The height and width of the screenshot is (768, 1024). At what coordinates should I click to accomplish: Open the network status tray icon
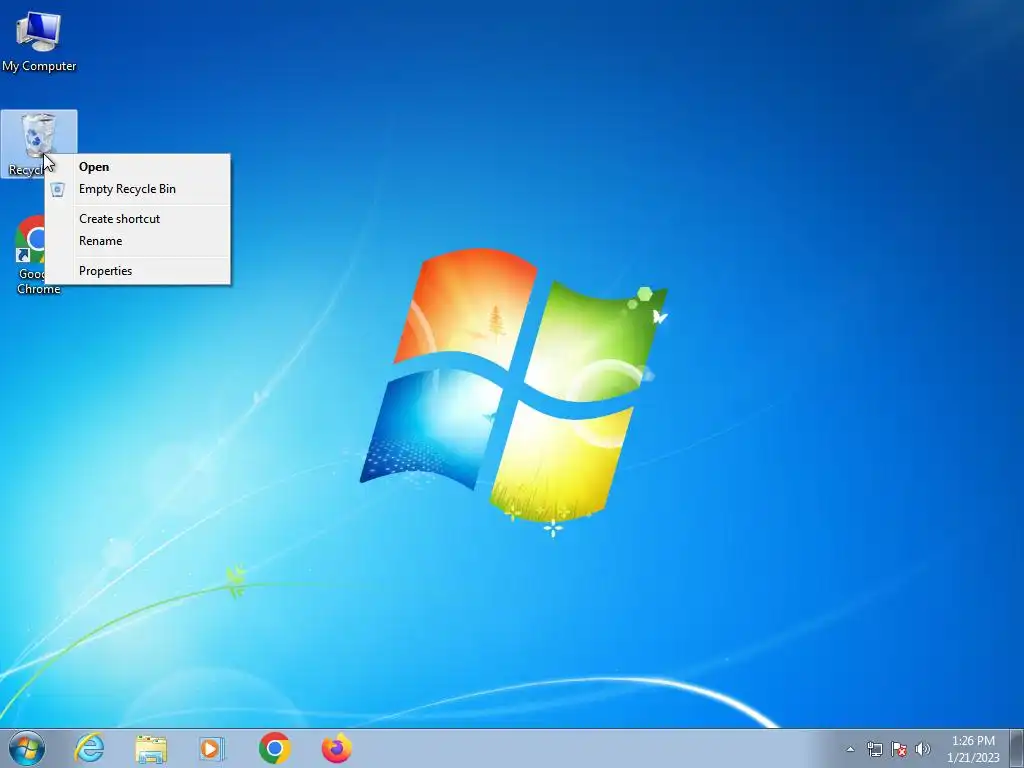click(874, 749)
